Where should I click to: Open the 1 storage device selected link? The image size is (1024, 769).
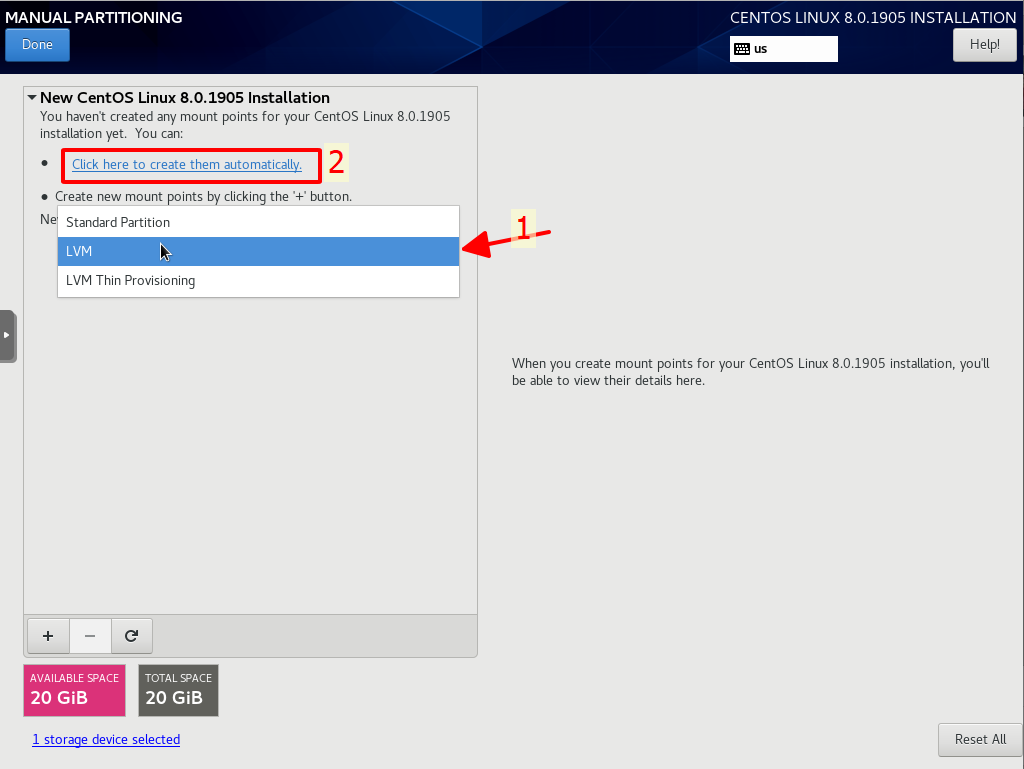(x=106, y=740)
